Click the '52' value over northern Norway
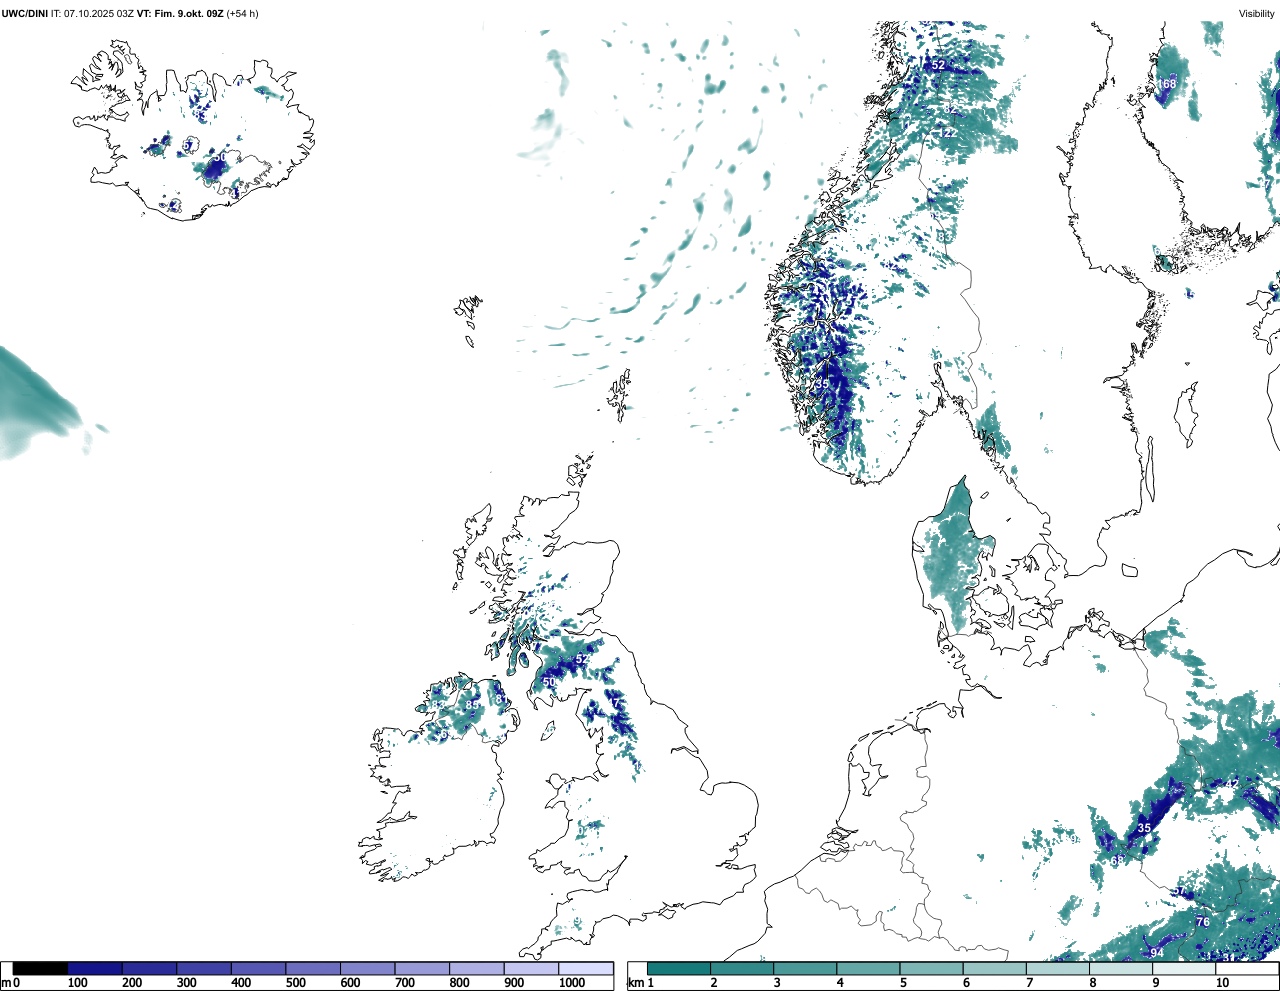The height and width of the screenshot is (991, 1280). (x=938, y=65)
